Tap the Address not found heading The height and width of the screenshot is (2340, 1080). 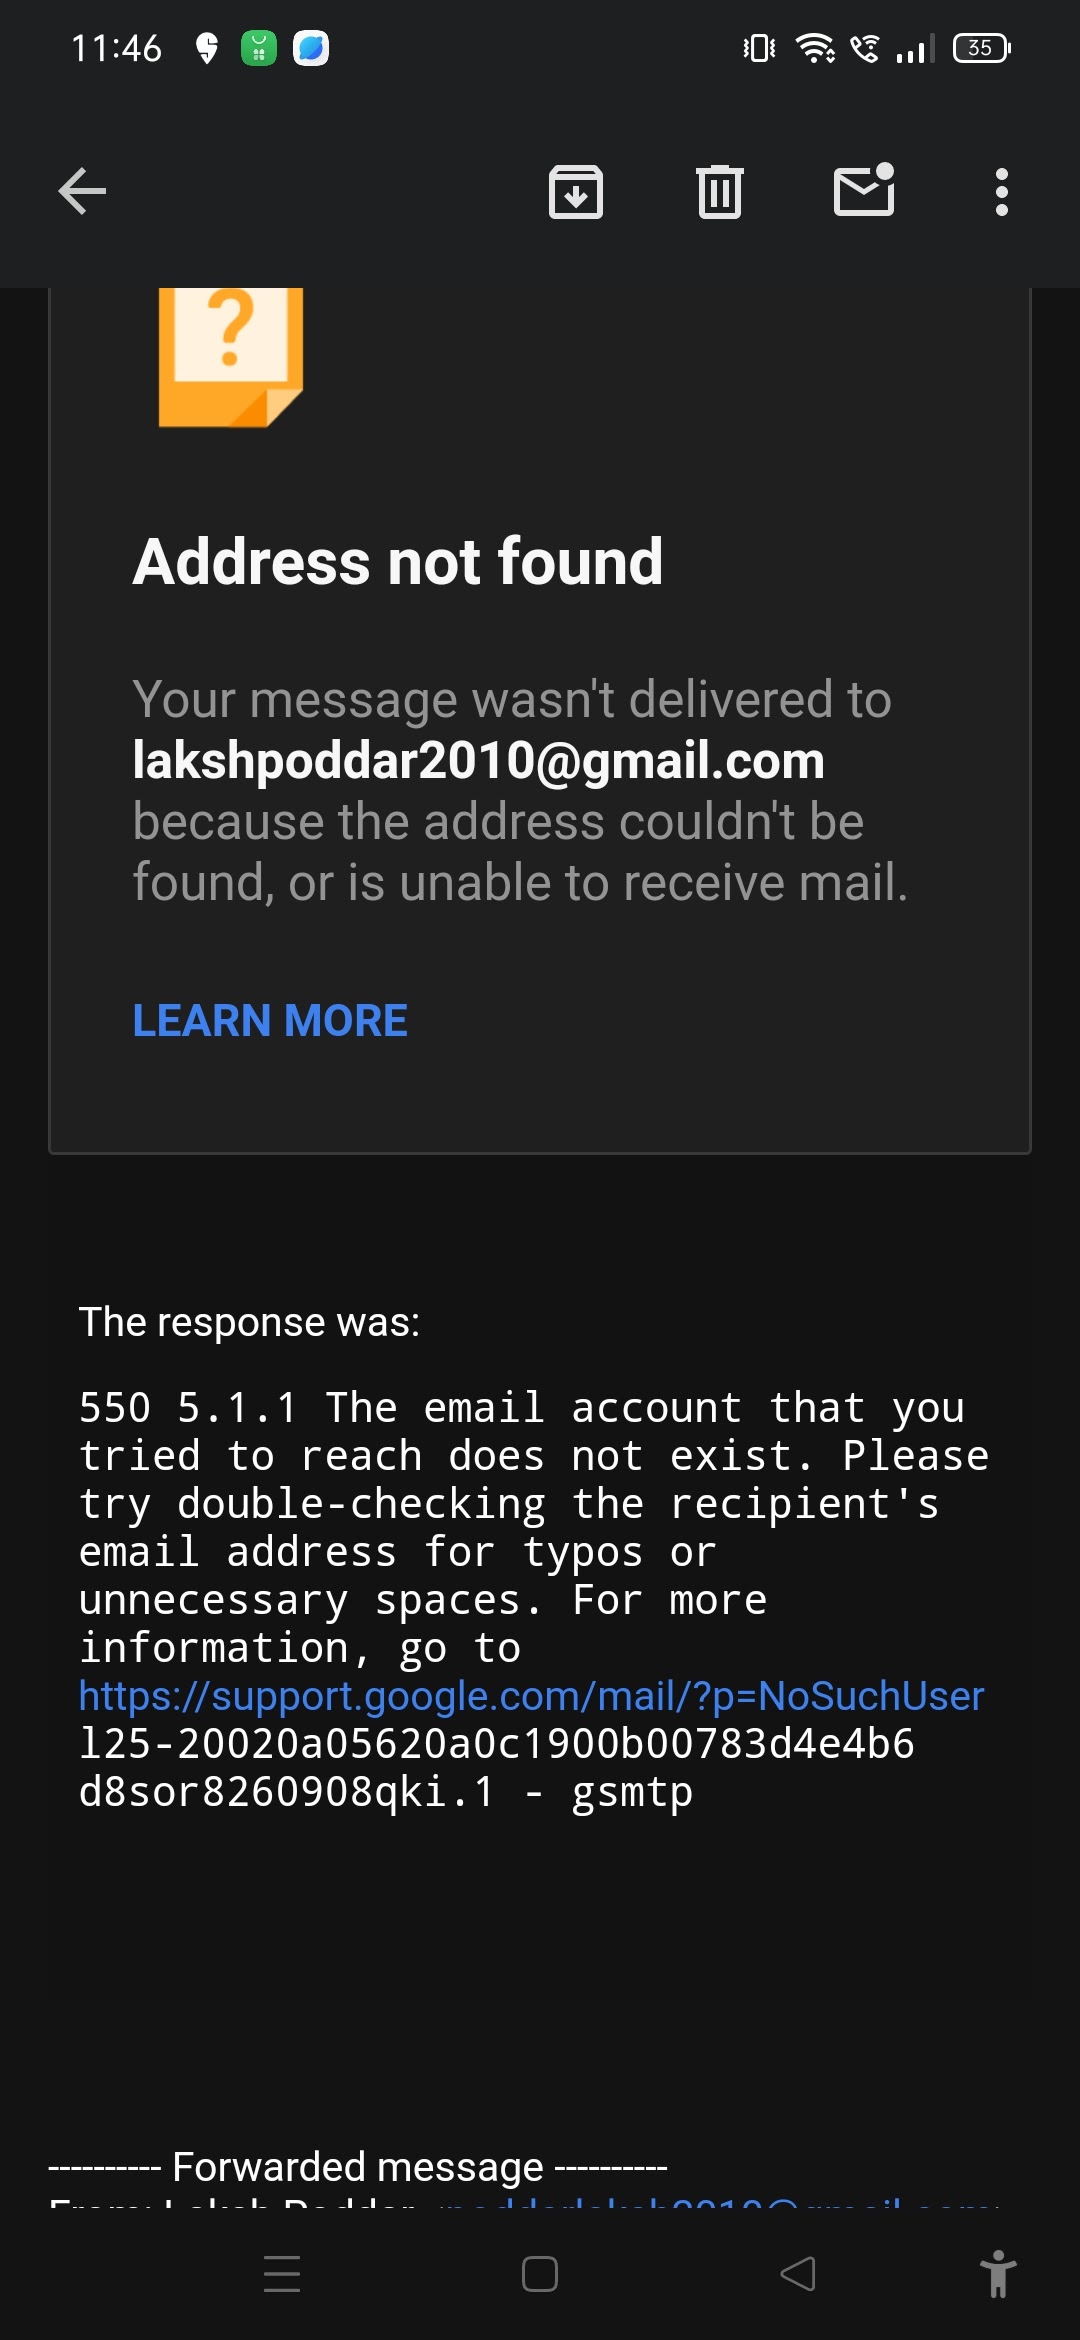398,561
